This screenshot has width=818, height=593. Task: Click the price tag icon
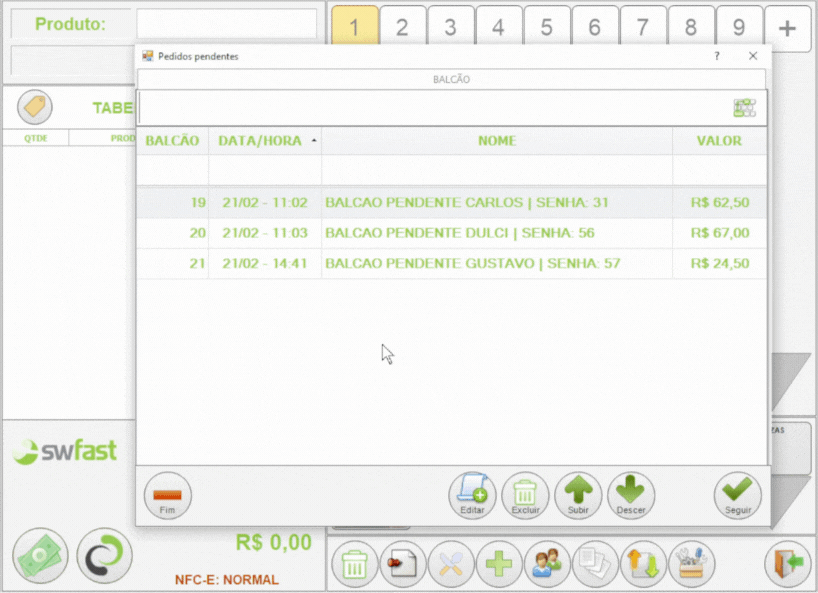pos(35,107)
